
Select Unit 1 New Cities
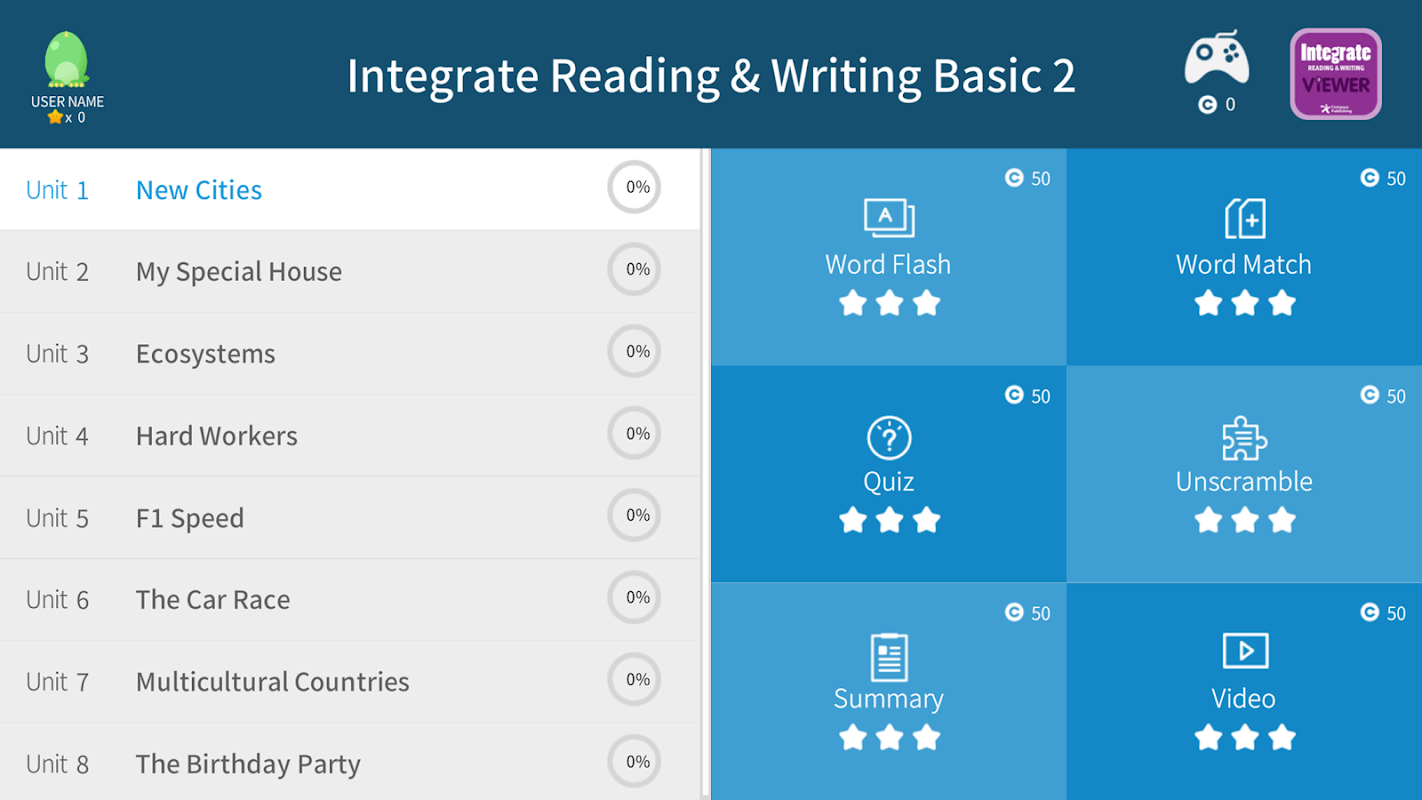point(198,190)
